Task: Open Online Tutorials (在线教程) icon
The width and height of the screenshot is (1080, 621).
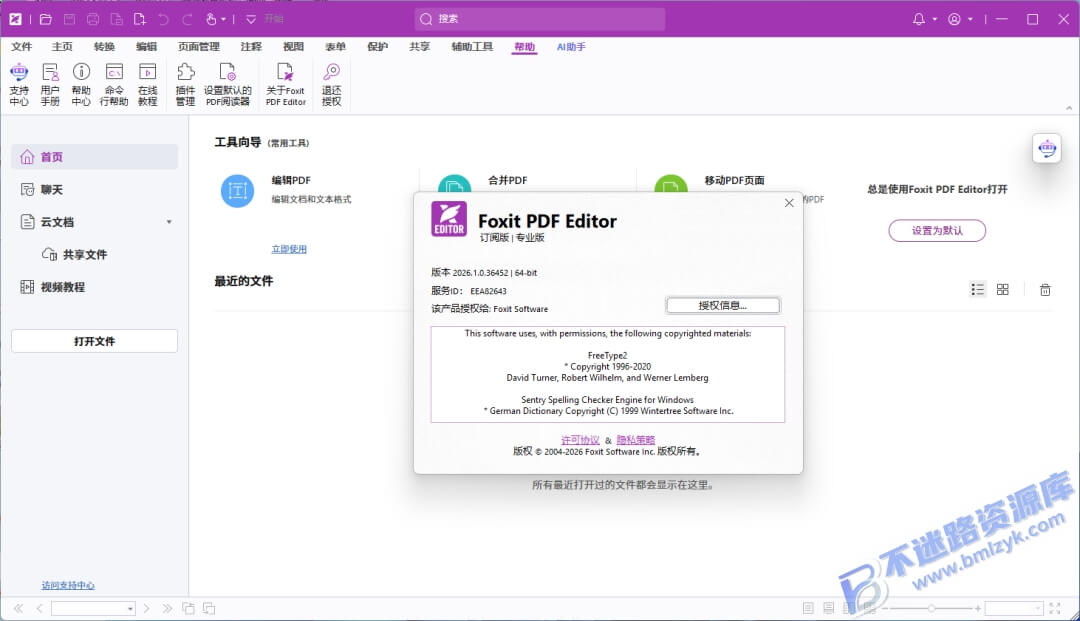Action: (x=147, y=84)
